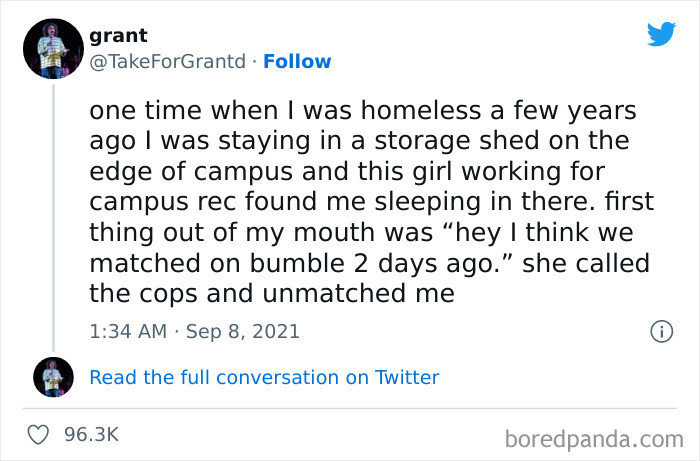The width and height of the screenshot is (700, 461).
Task: Visit the @TakeForGrantd handle
Action: (166, 61)
